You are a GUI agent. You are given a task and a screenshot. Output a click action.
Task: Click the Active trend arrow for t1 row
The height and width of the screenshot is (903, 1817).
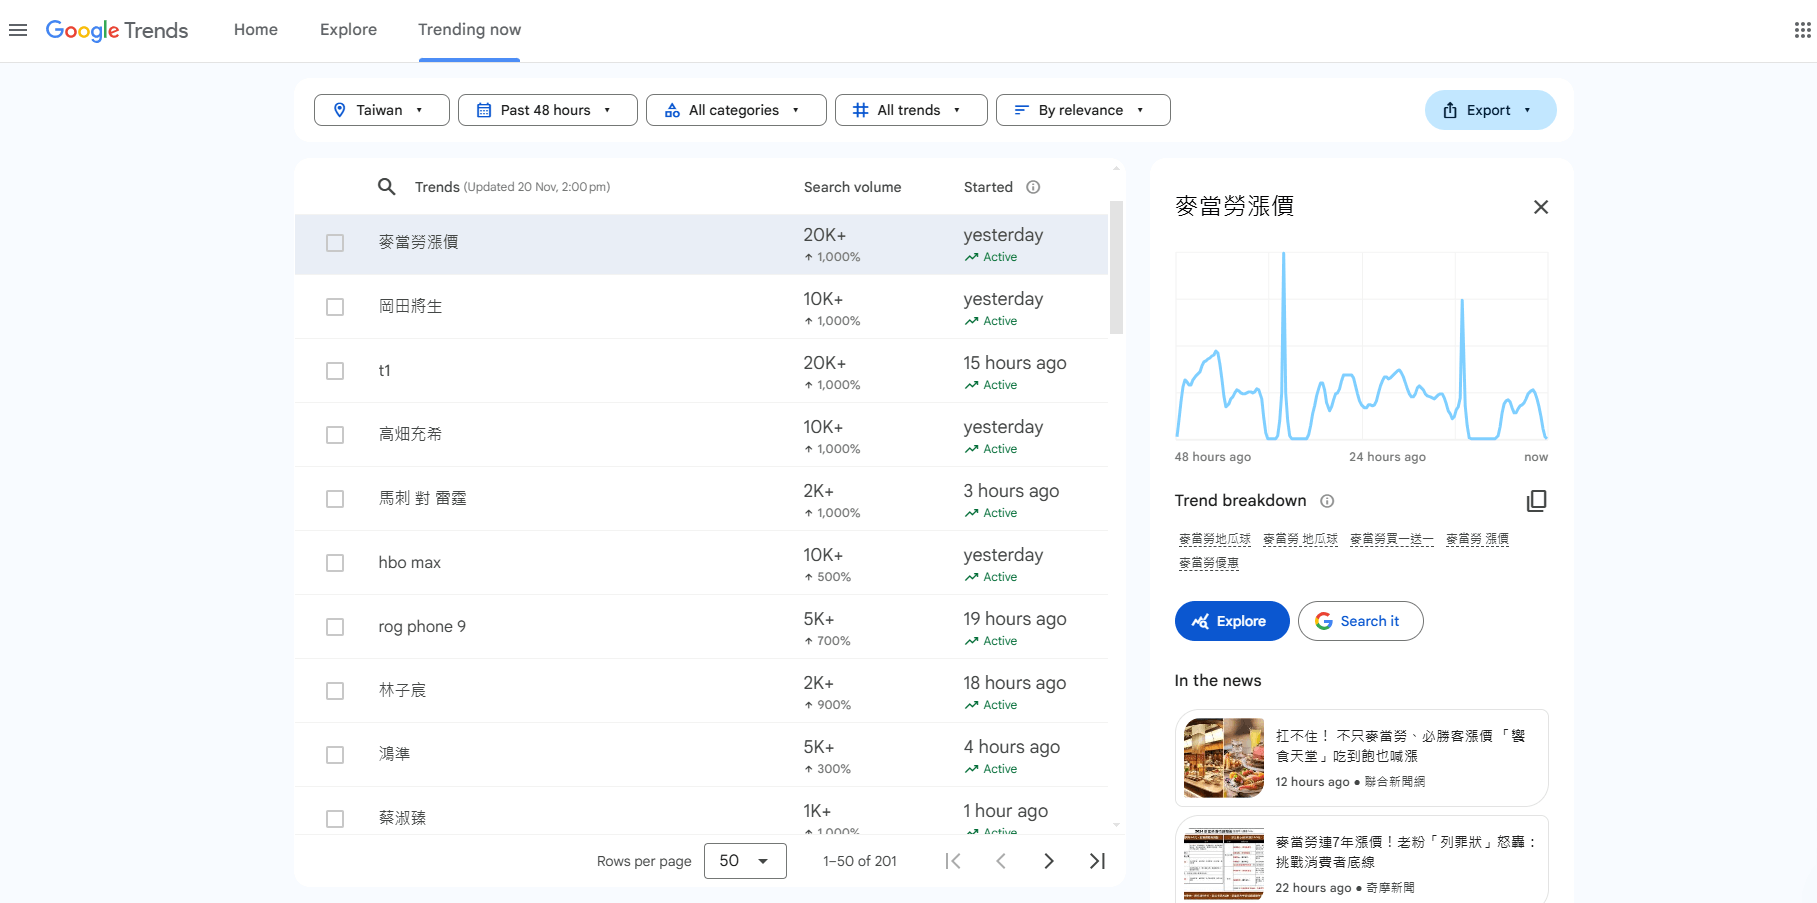[971, 385]
